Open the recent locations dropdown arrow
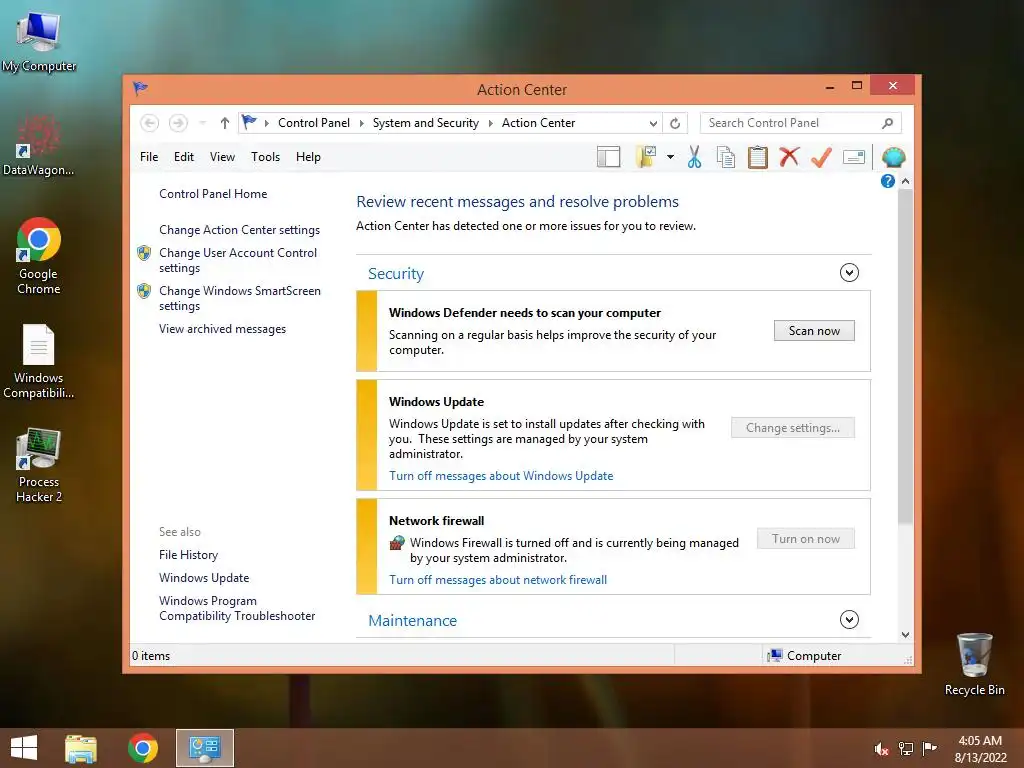Image resolution: width=1024 pixels, height=768 pixels. point(202,123)
